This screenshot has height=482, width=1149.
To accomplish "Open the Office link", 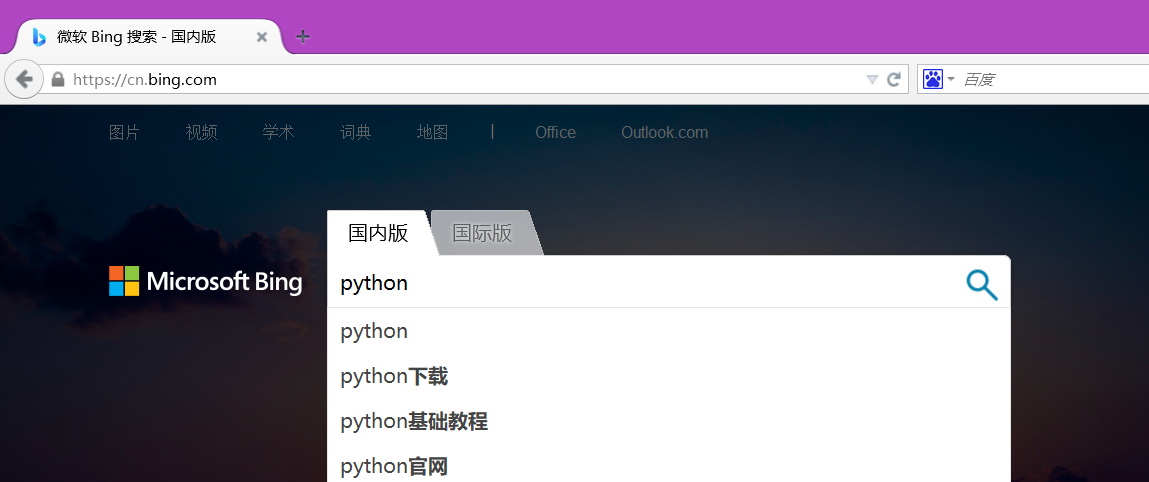I will click(555, 133).
